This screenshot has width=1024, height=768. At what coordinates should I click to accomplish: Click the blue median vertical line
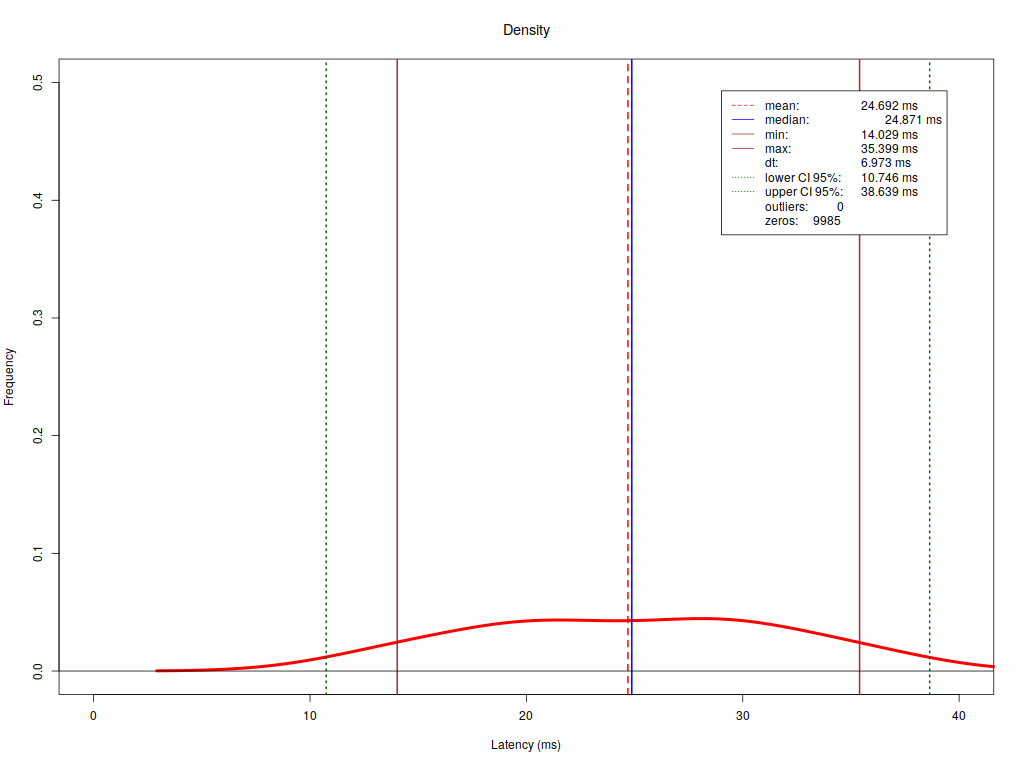[632, 376]
